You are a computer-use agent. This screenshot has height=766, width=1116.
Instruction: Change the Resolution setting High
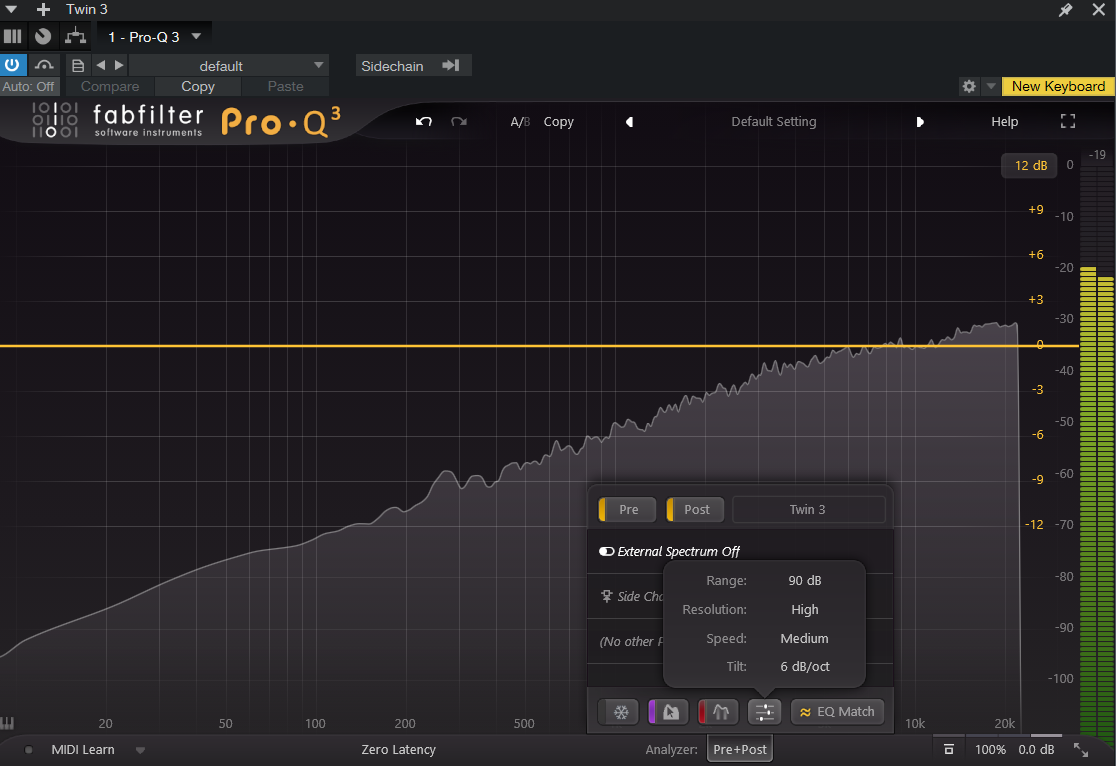(805, 609)
